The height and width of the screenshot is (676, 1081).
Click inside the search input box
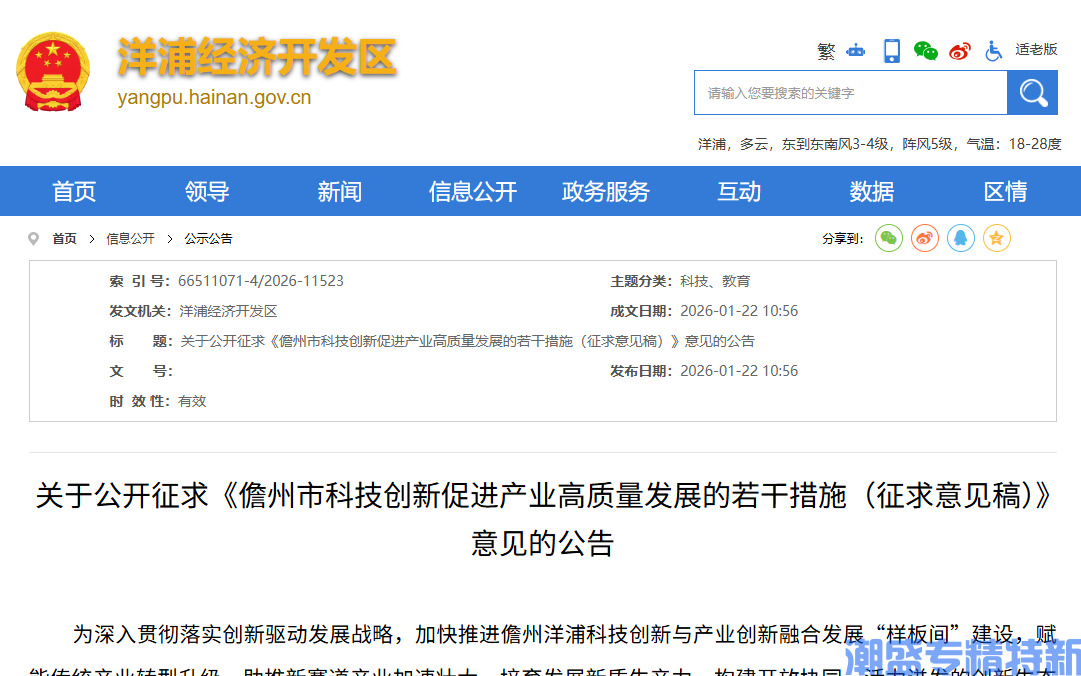(850, 92)
